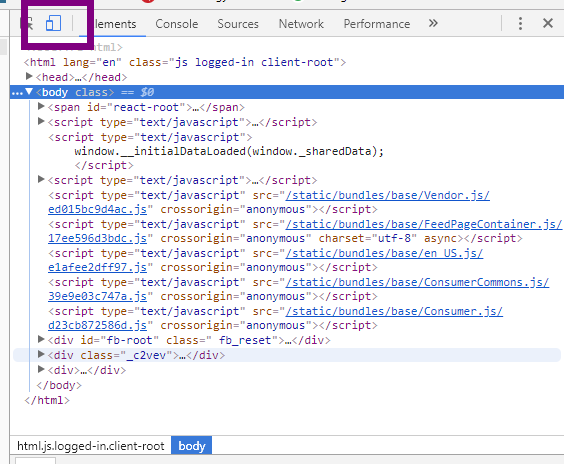Select the closing </html> tag line

tap(47, 400)
